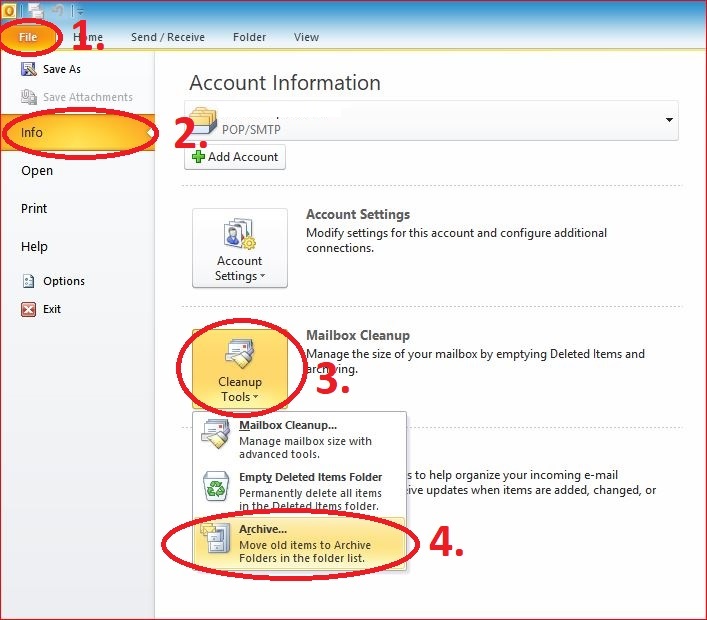Select Info in the backstage menu
Image resolution: width=707 pixels, height=620 pixels.
[78, 132]
